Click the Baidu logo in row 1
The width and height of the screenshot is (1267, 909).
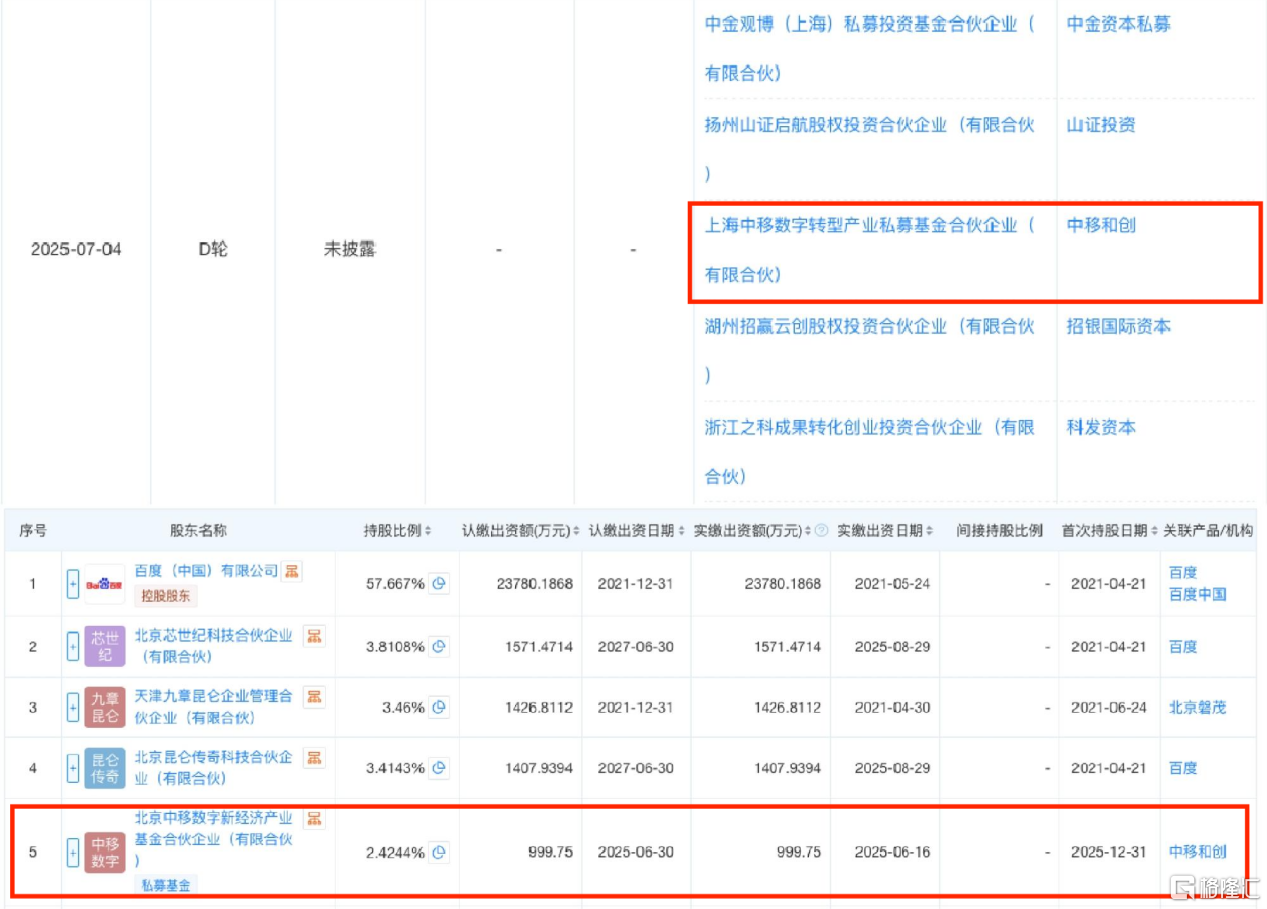(x=104, y=584)
